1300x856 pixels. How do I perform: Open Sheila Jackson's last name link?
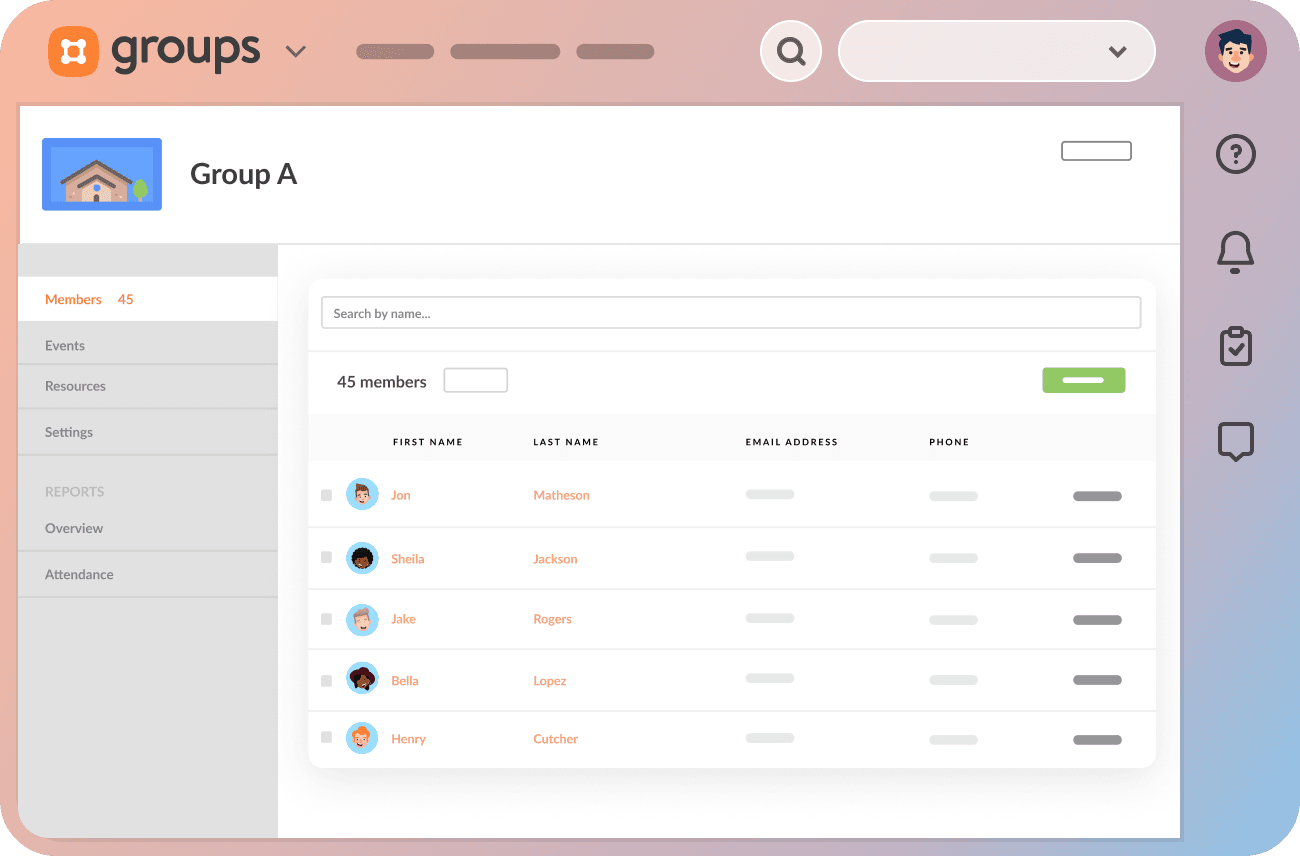[x=555, y=558]
